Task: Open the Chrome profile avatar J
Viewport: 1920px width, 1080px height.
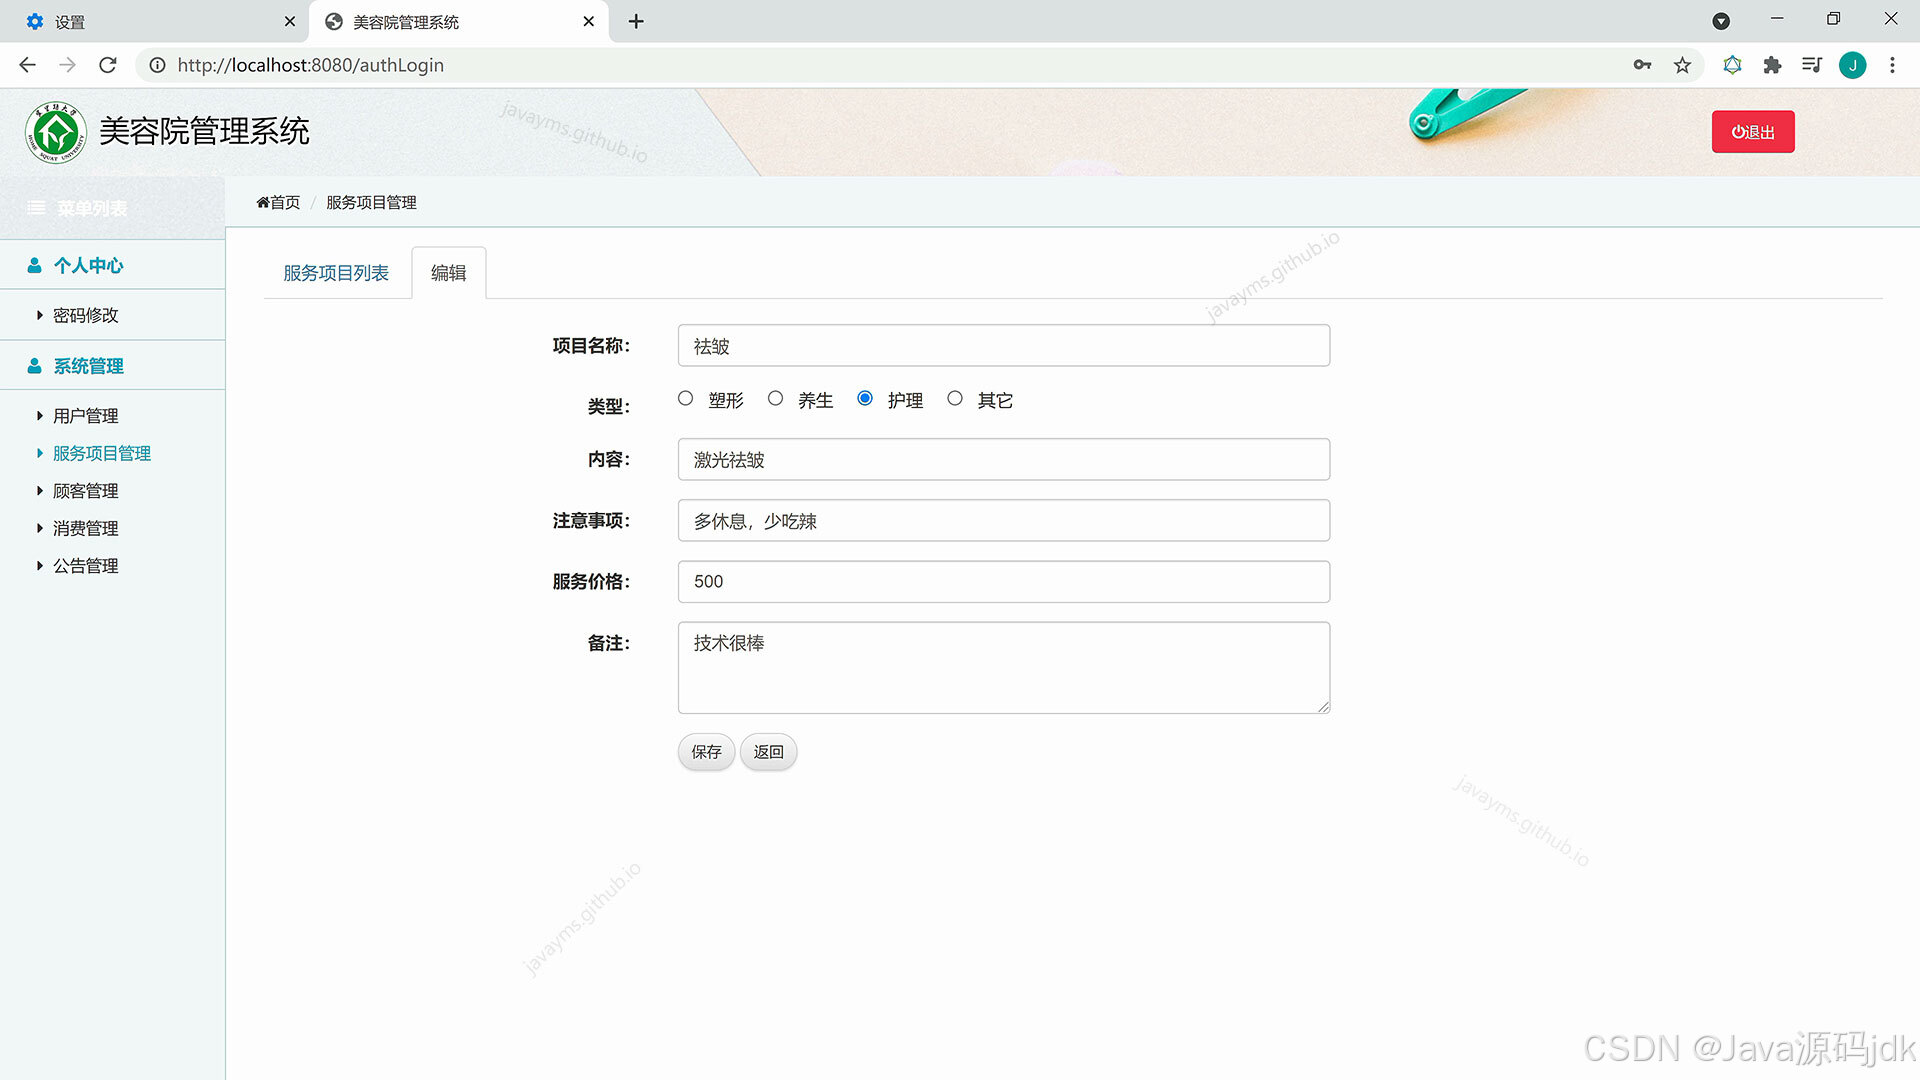Action: tap(1852, 65)
